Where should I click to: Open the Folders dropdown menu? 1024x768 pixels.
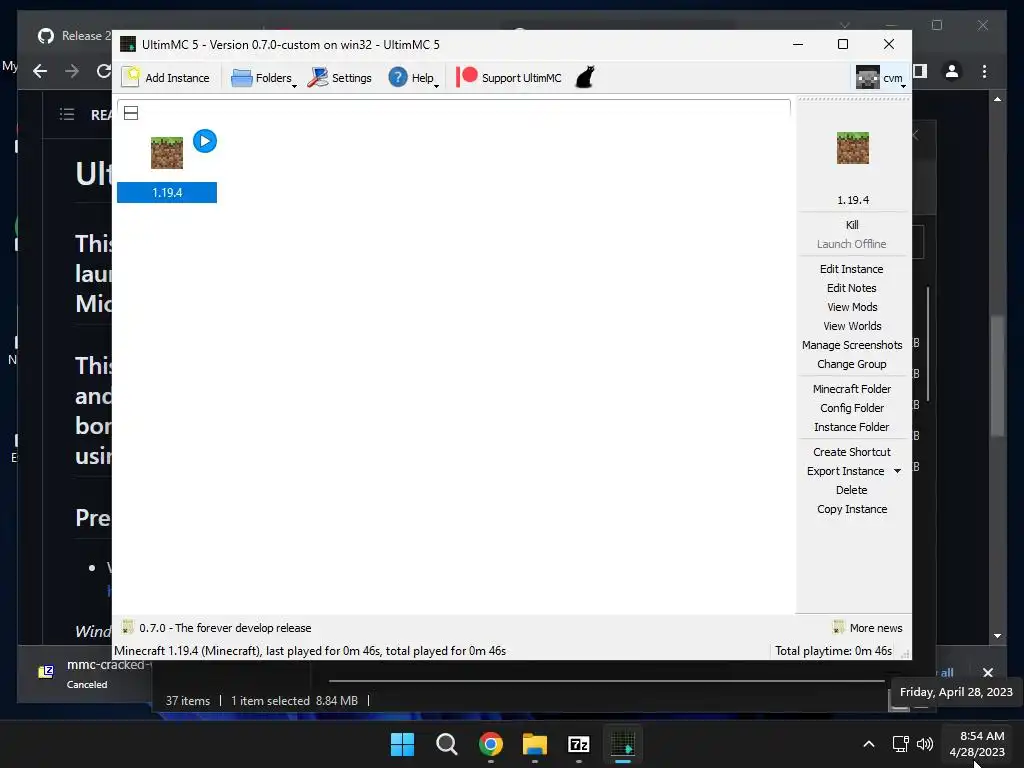point(264,78)
